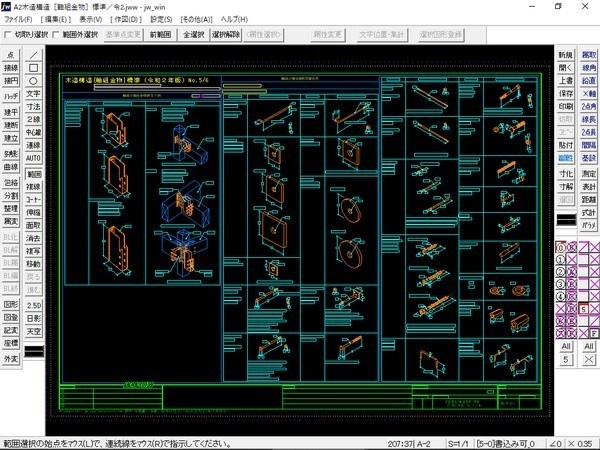The width and height of the screenshot is (600, 450).
Task: Select the 文字 text tool
Action: click(33, 94)
